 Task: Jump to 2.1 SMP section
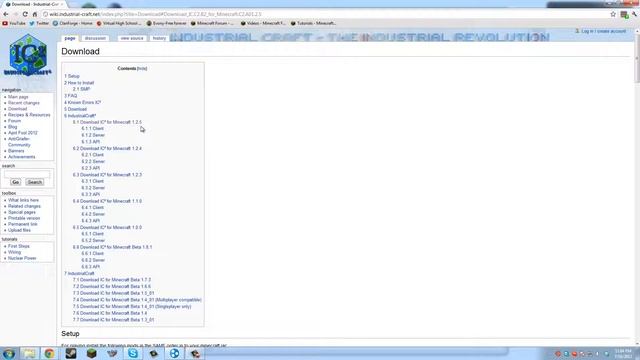click(81, 89)
